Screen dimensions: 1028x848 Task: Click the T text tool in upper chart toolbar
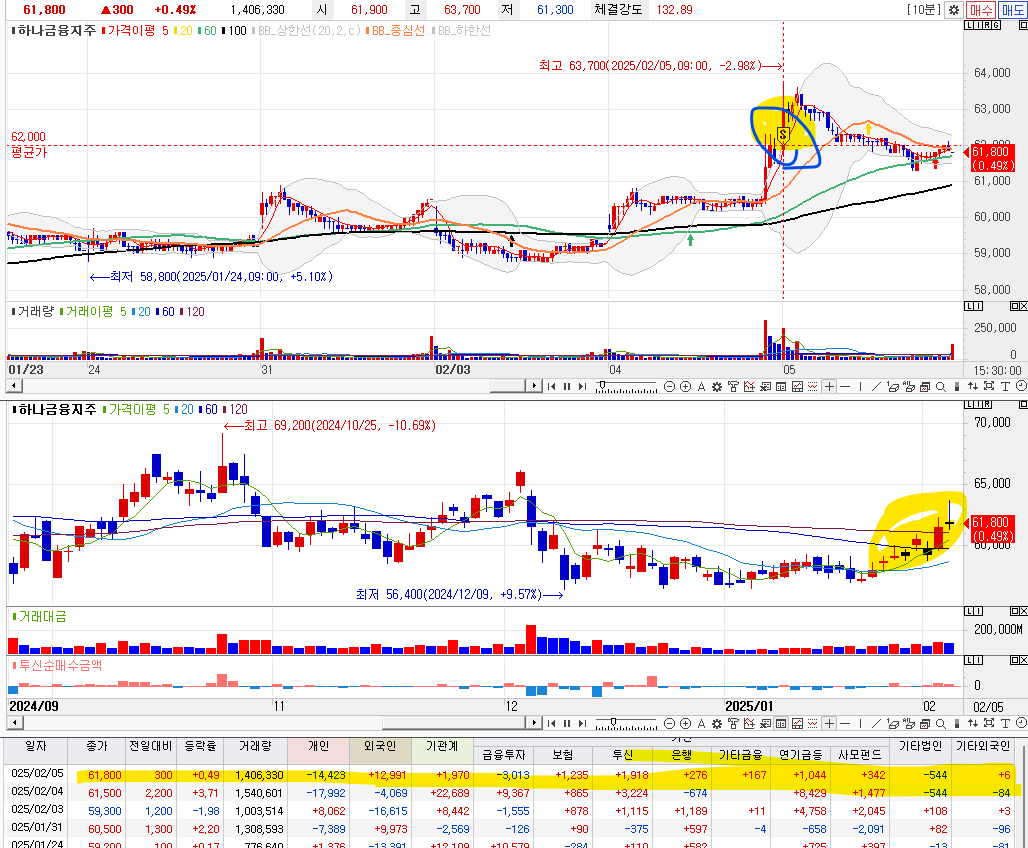pyautogui.click(x=1005, y=387)
